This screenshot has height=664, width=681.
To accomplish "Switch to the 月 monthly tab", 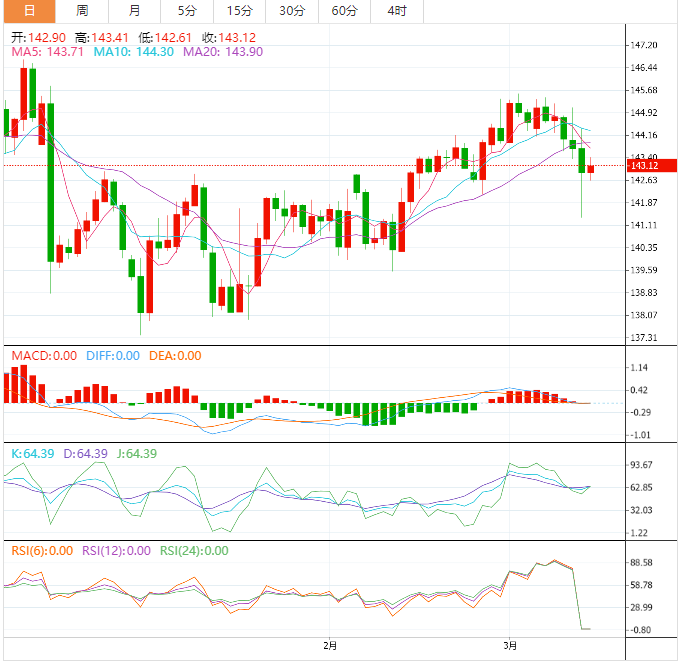I will (x=135, y=11).
